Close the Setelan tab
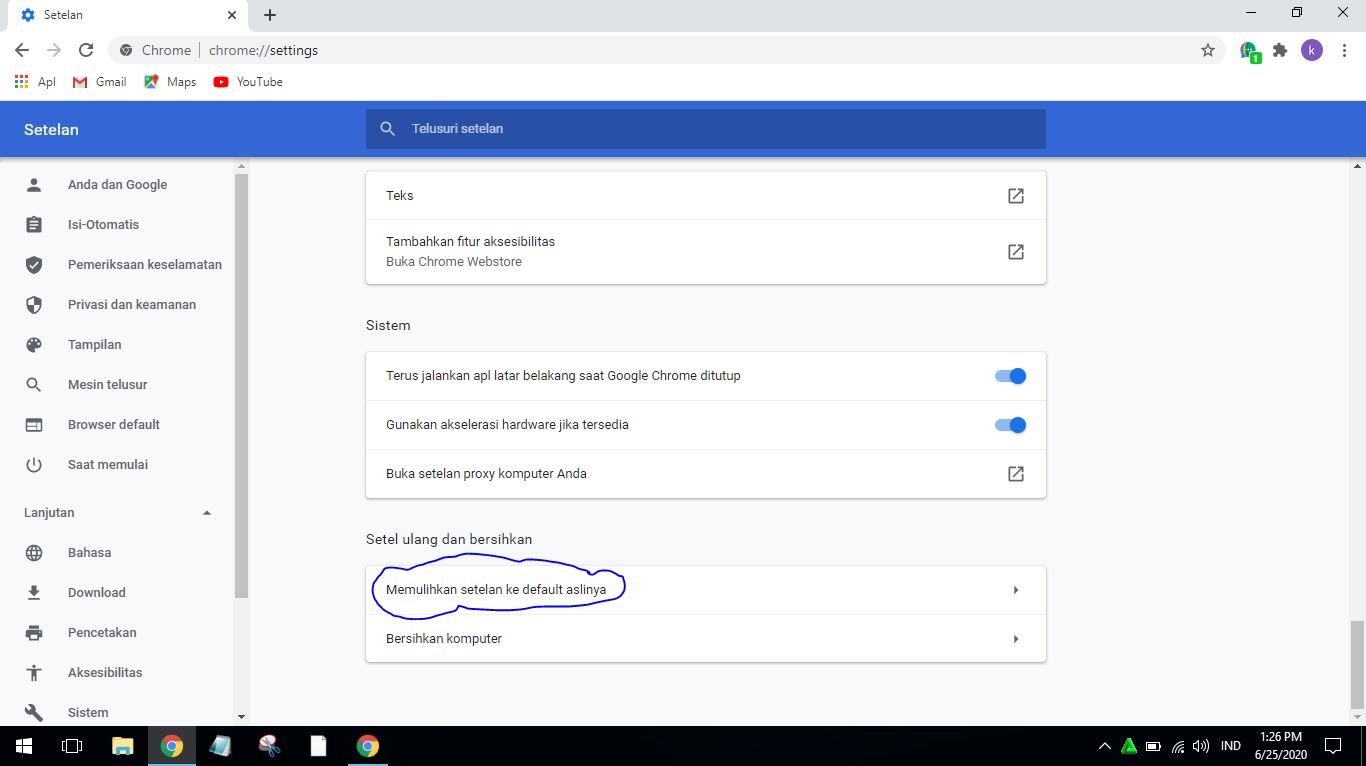This screenshot has height=766, width=1366. (232, 15)
